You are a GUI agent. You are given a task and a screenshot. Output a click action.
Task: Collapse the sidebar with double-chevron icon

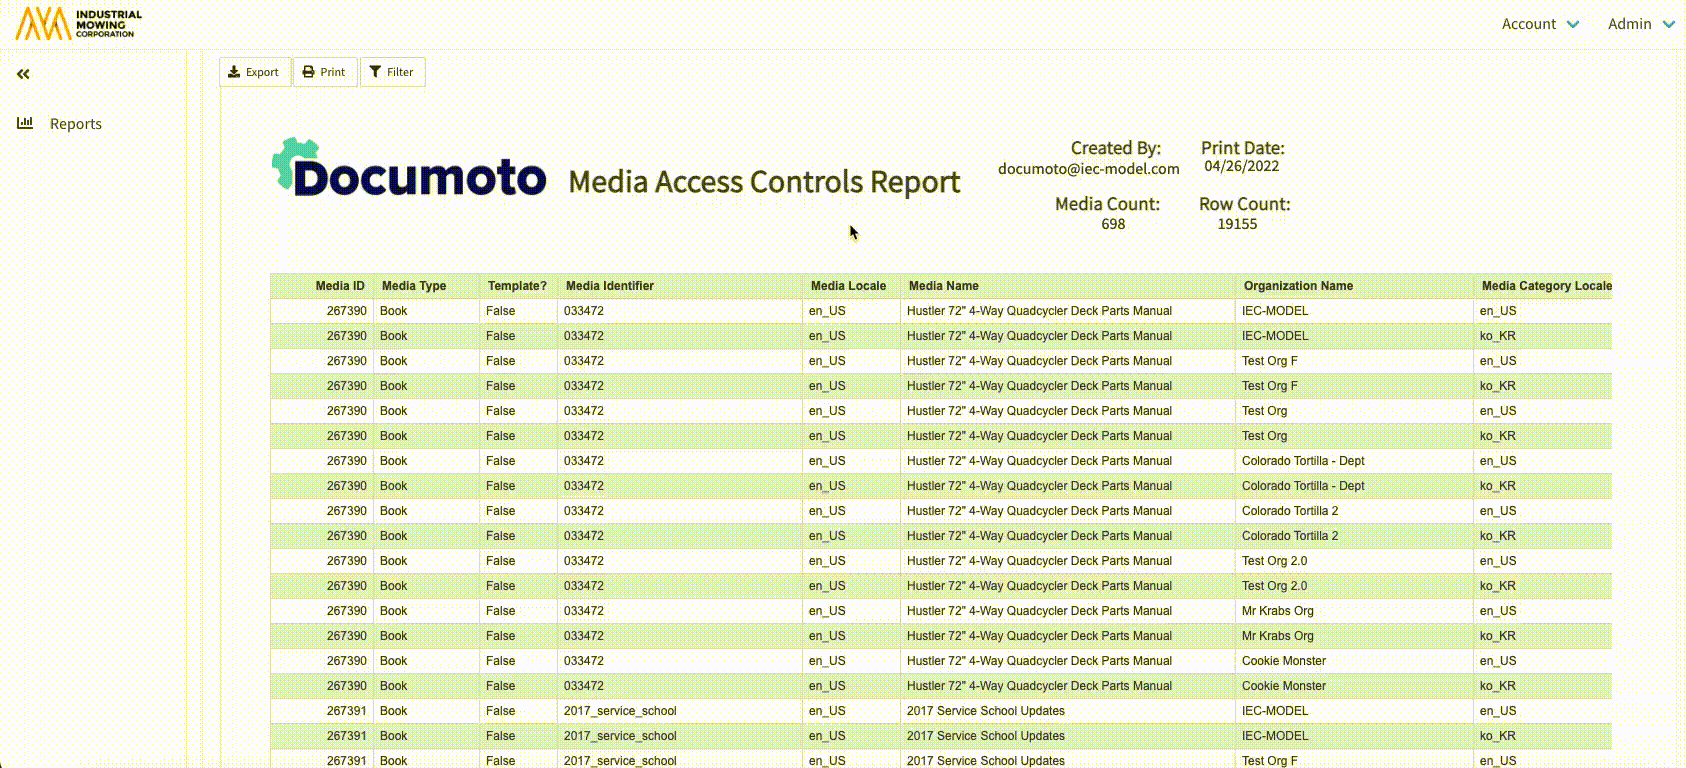(x=23, y=74)
